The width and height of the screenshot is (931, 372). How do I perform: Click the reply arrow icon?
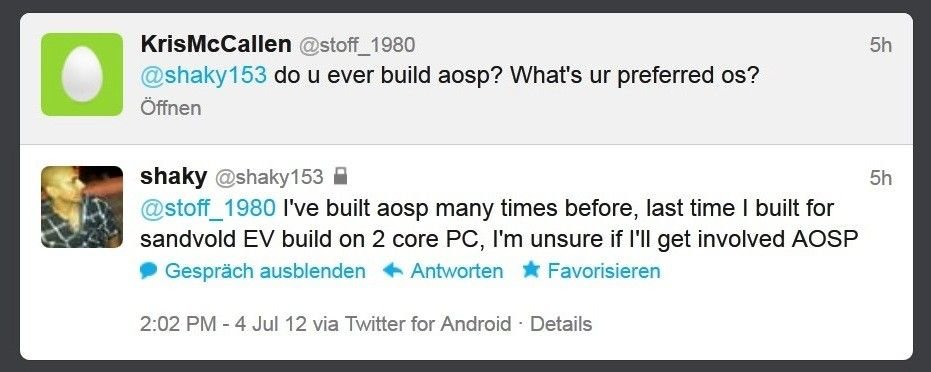coord(393,271)
